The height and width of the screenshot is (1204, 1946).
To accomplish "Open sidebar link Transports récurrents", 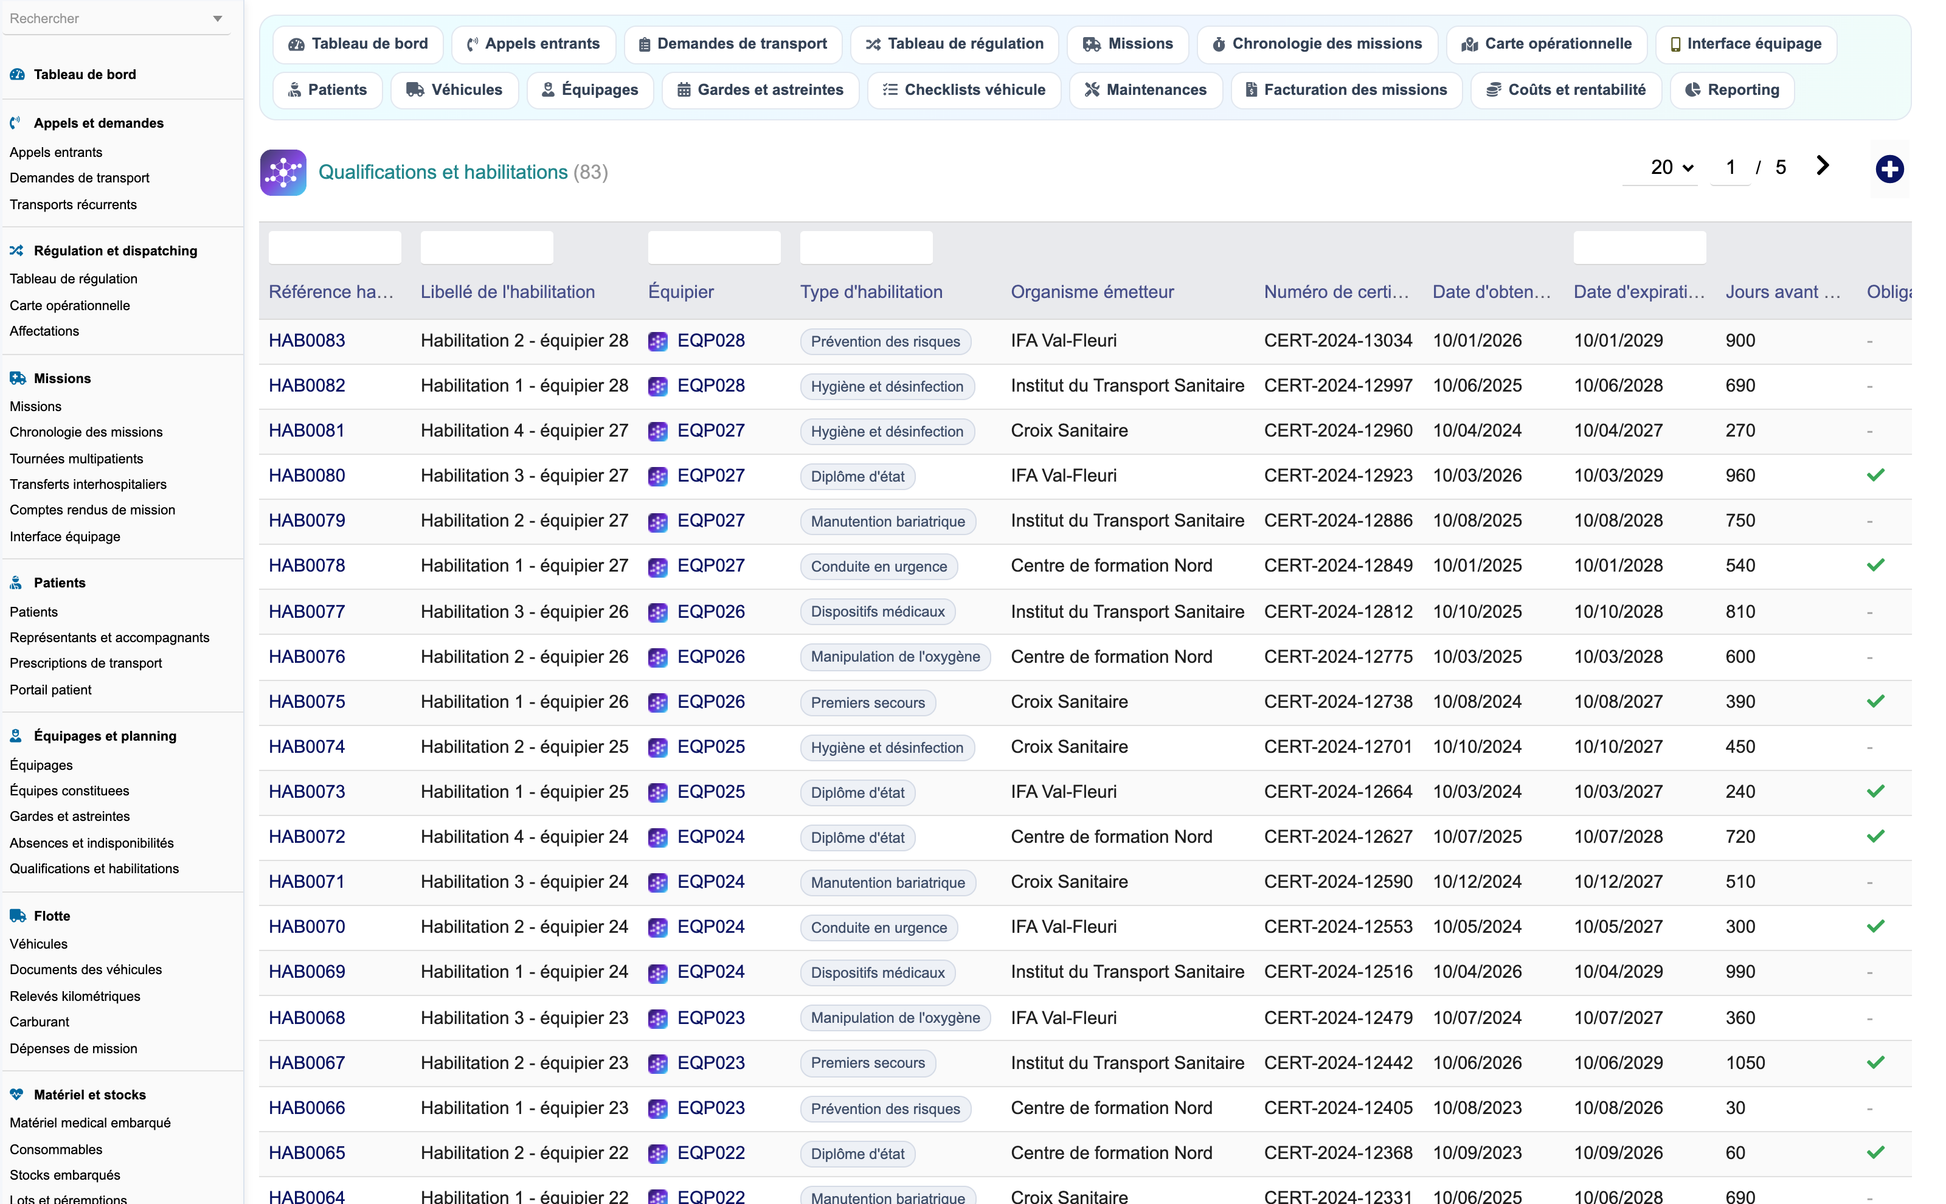I will click(x=73, y=205).
